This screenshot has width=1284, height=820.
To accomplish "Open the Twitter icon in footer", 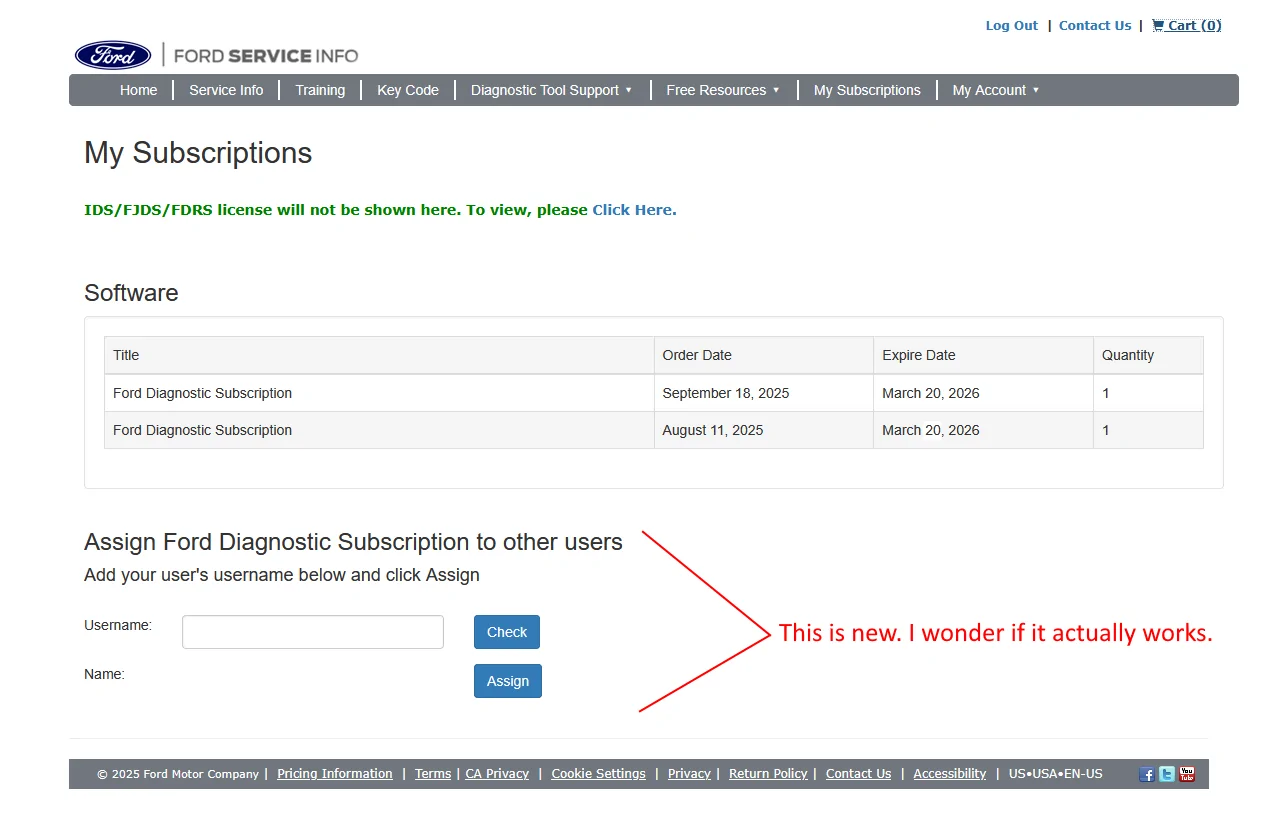I will (1167, 774).
